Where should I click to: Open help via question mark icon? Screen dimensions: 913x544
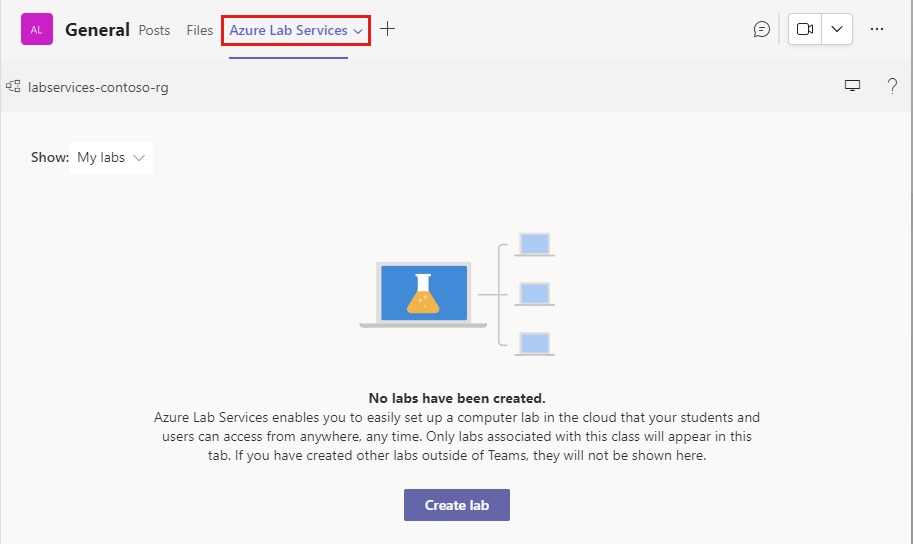coord(892,86)
